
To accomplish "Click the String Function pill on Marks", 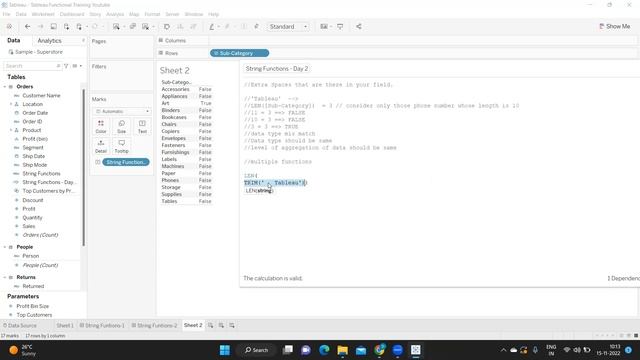I will [126, 162].
